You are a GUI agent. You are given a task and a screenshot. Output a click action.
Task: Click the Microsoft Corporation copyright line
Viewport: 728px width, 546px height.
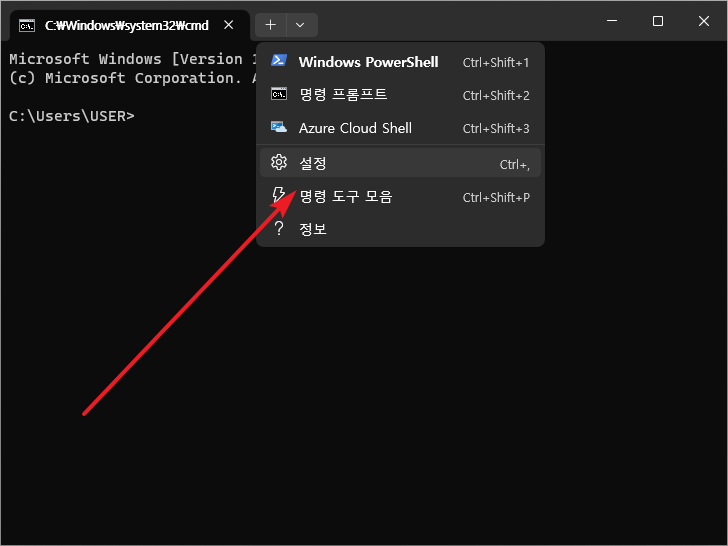[133, 78]
